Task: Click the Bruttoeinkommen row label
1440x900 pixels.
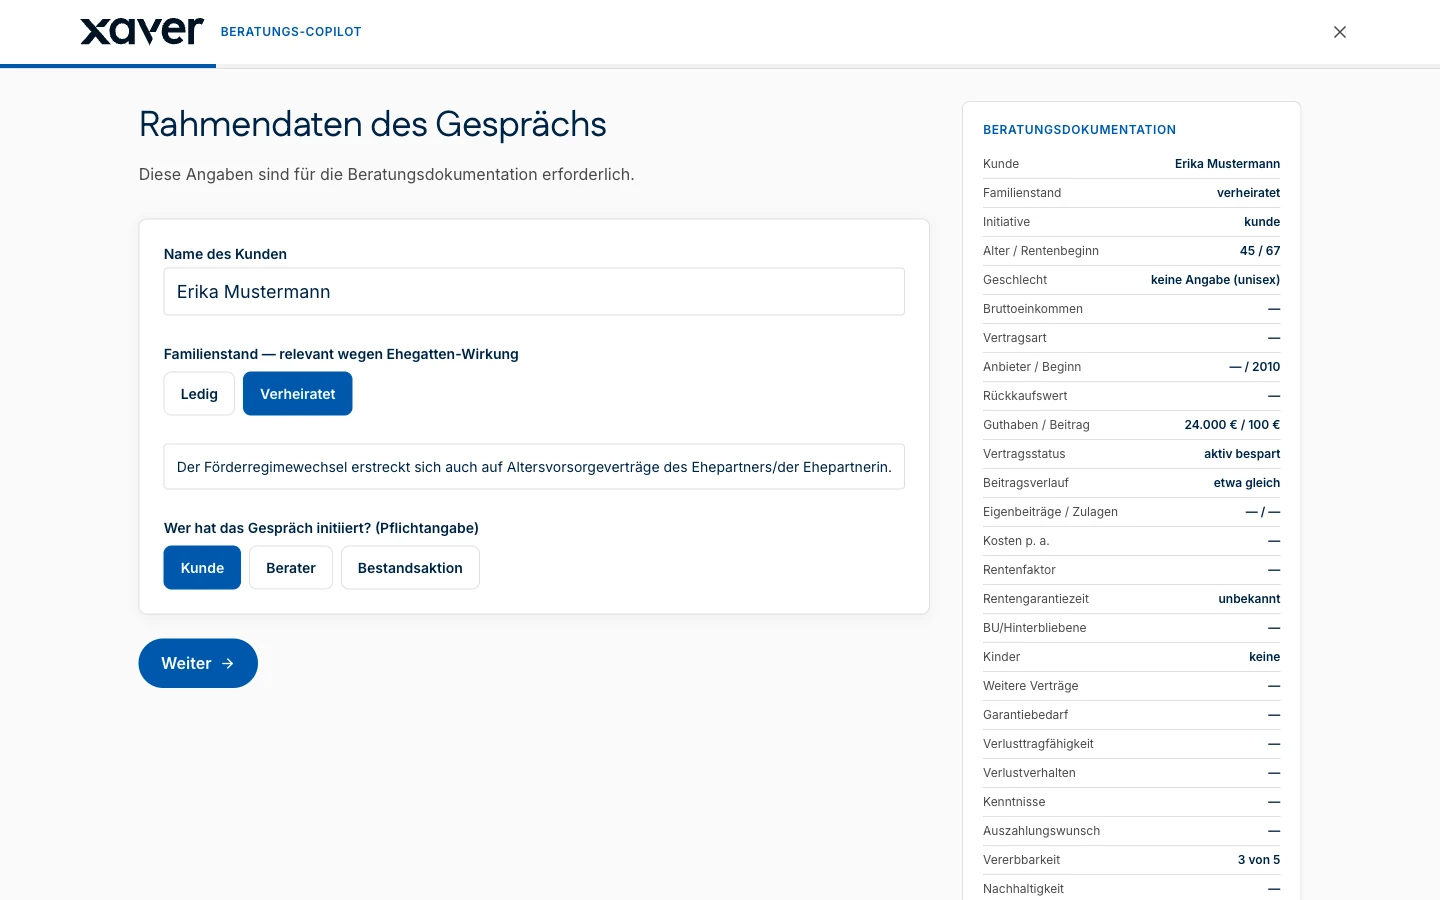Action: pos(1033,309)
